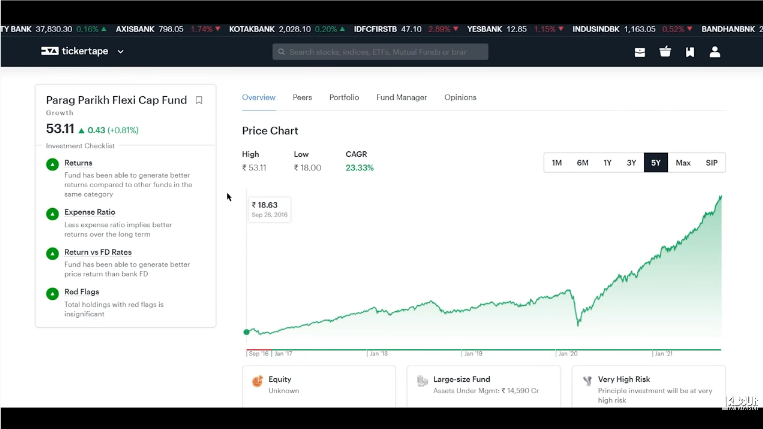Select the 1Y chart range
The width and height of the screenshot is (763, 429).
[607, 162]
